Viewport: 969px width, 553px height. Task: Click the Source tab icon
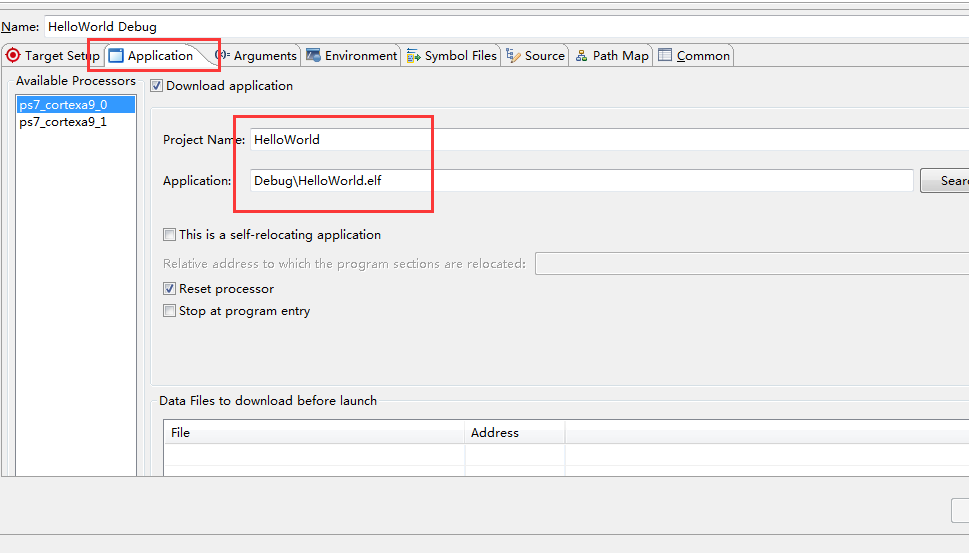pos(513,56)
